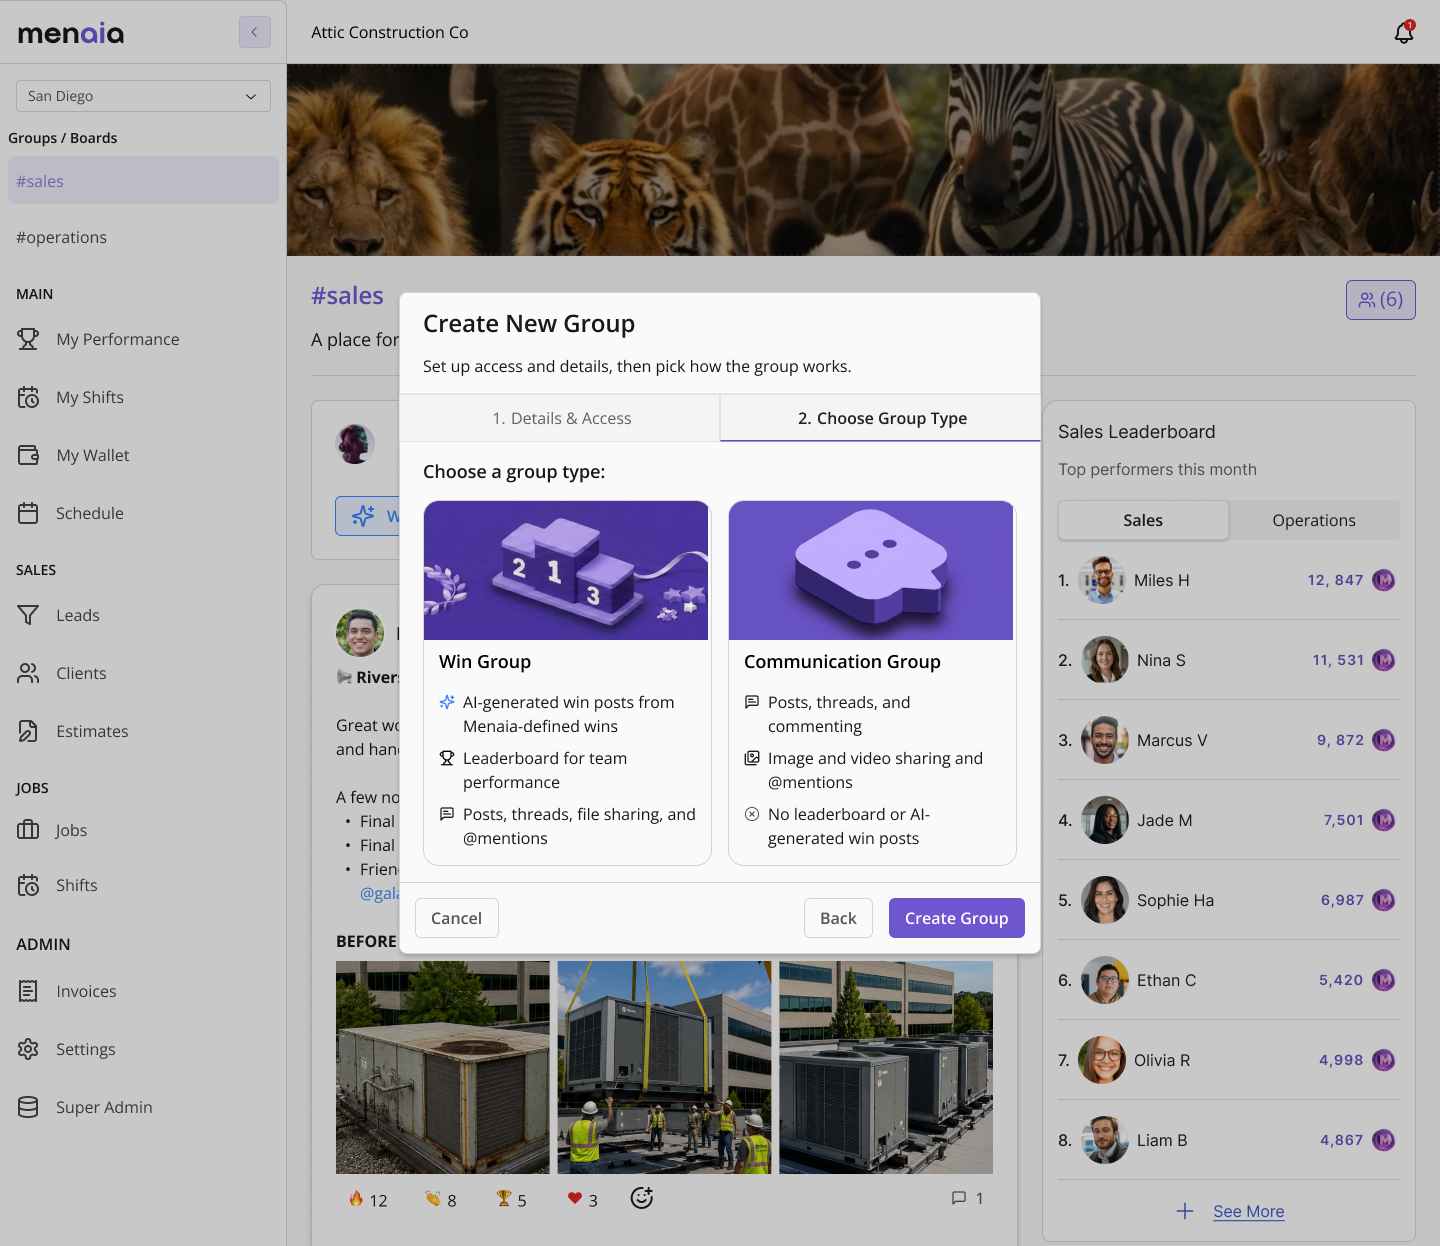Open the San Diego location dropdown
The image size is (1440, 1246).
[x=143, y=96]
